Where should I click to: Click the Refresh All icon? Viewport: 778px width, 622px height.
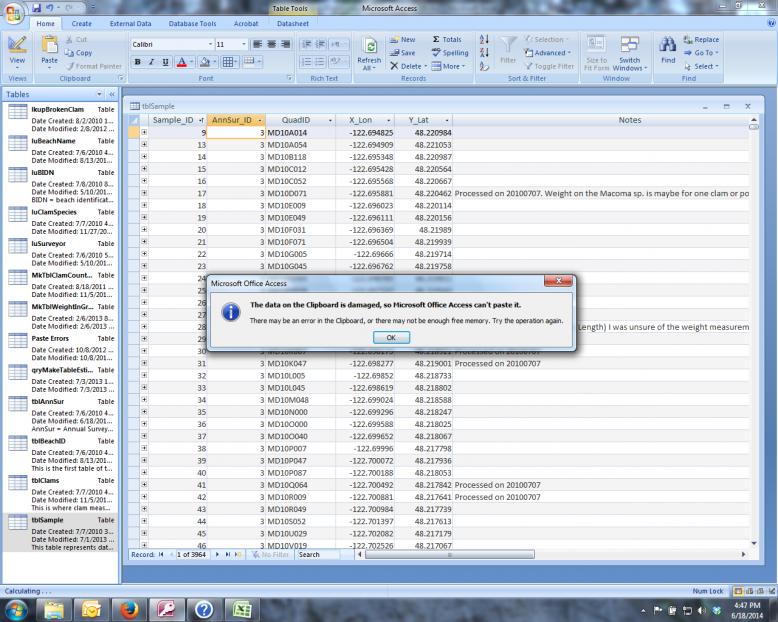point(369,46)
